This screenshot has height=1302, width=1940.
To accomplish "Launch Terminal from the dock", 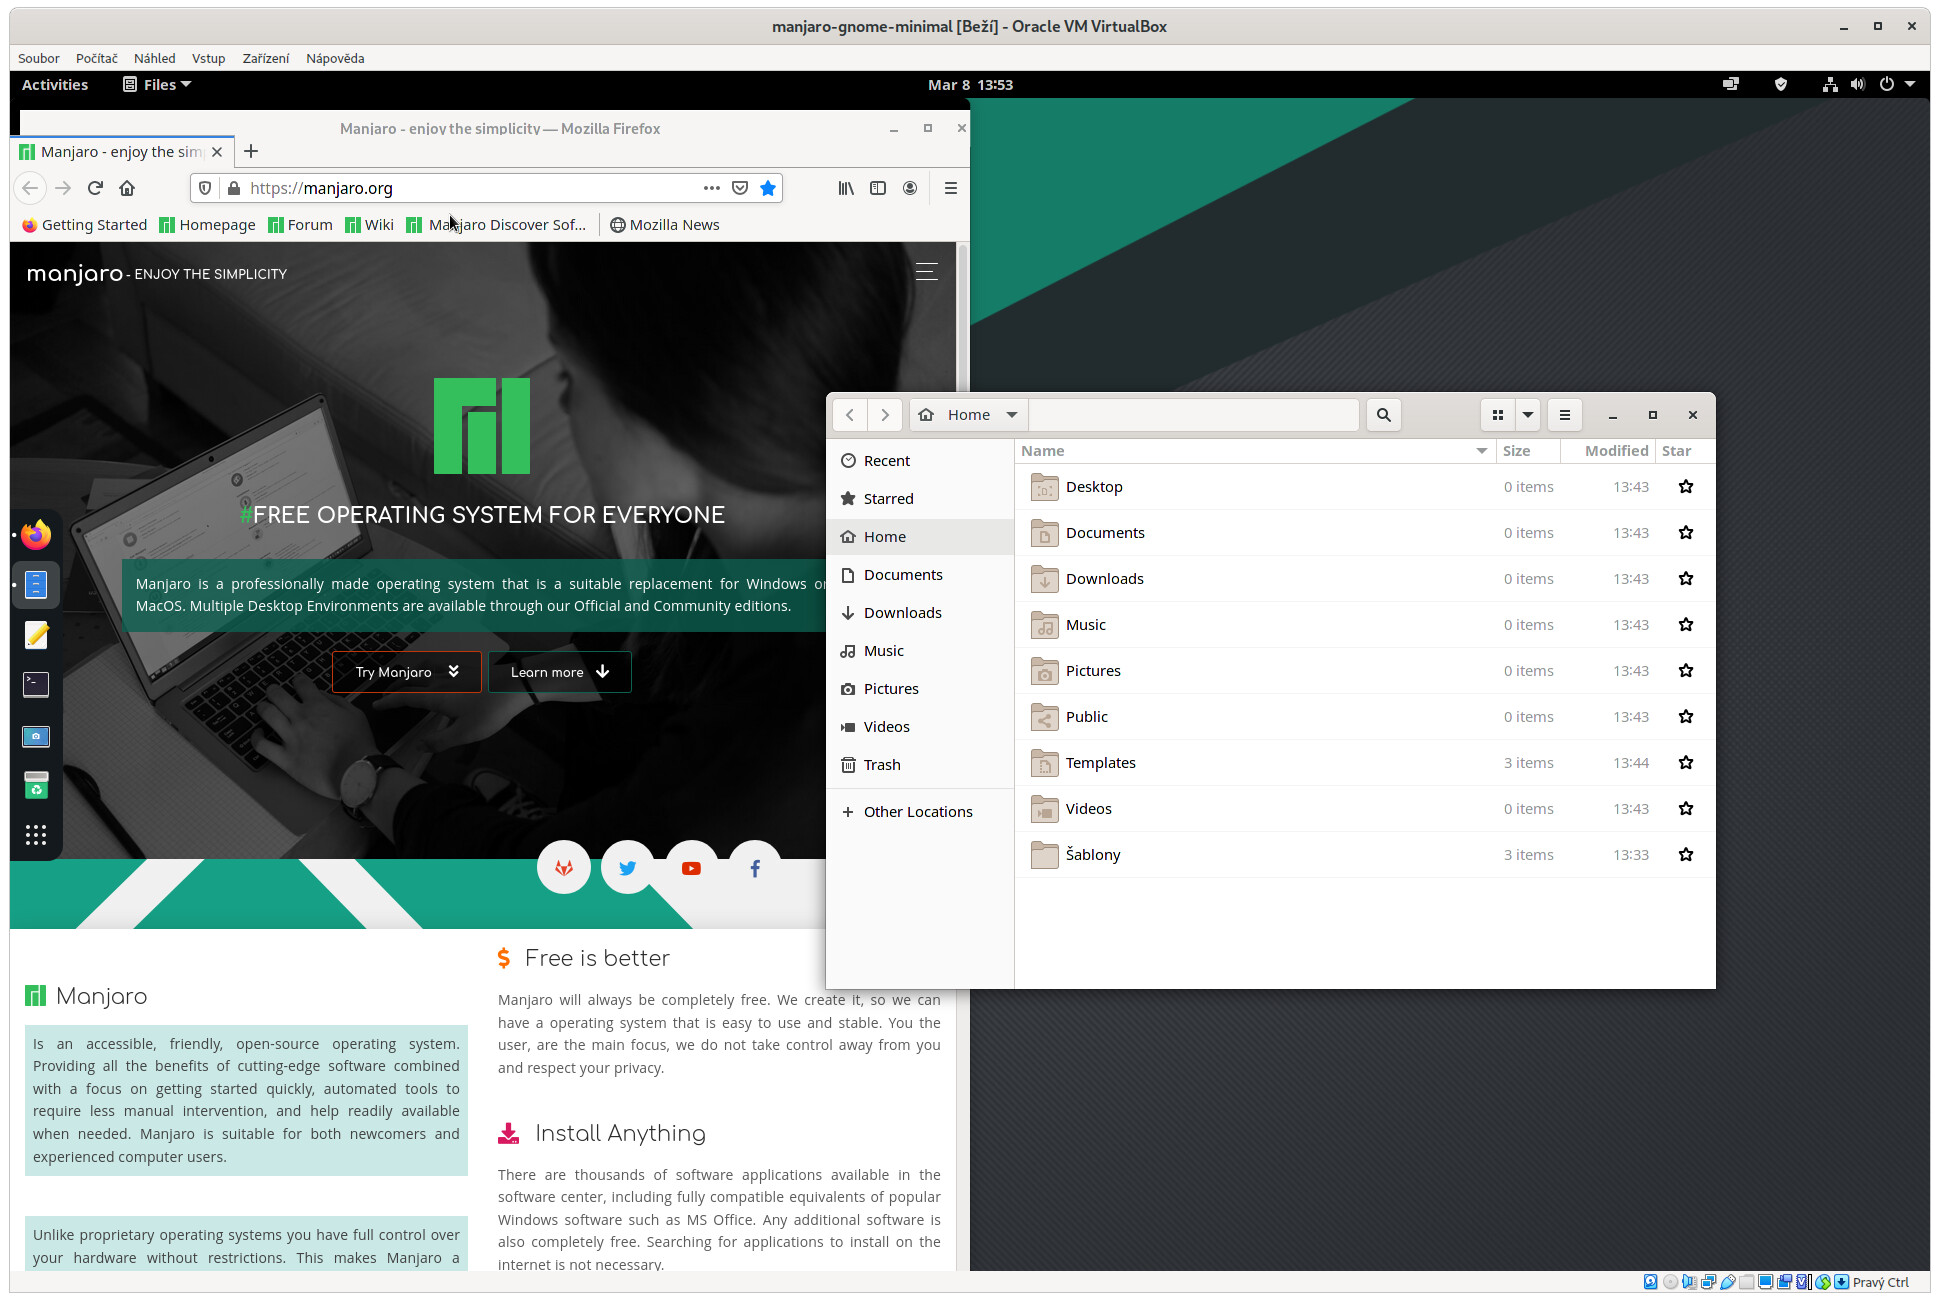I will tap(36, 685).
